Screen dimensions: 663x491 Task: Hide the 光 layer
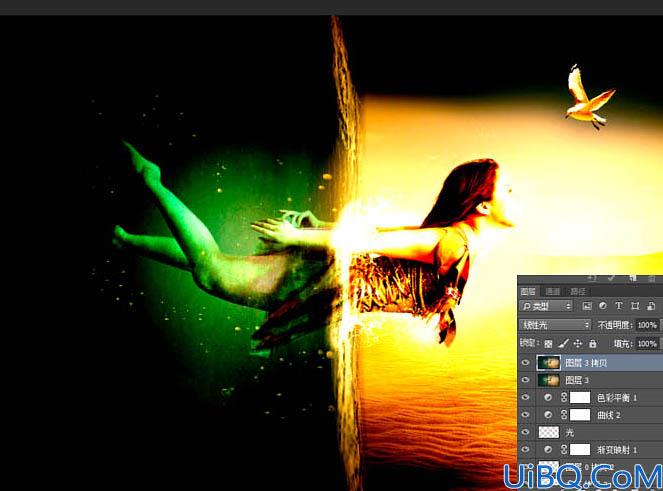pyautogui.click(x=526, y=432)
